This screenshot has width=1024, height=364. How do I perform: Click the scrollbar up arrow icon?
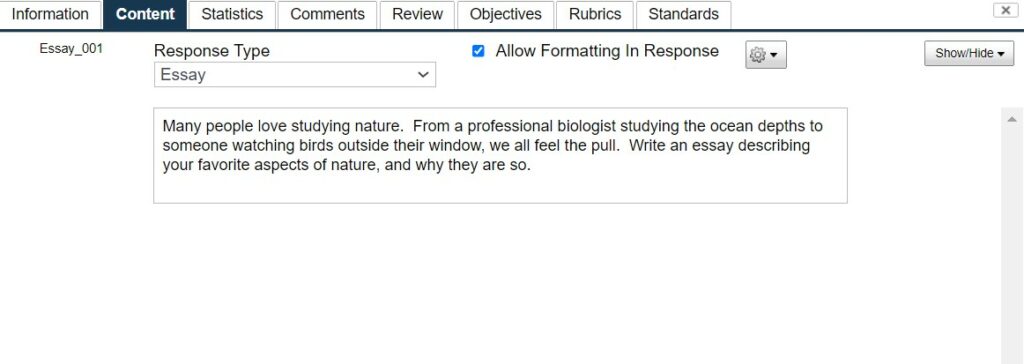[x=1012, y=119]
